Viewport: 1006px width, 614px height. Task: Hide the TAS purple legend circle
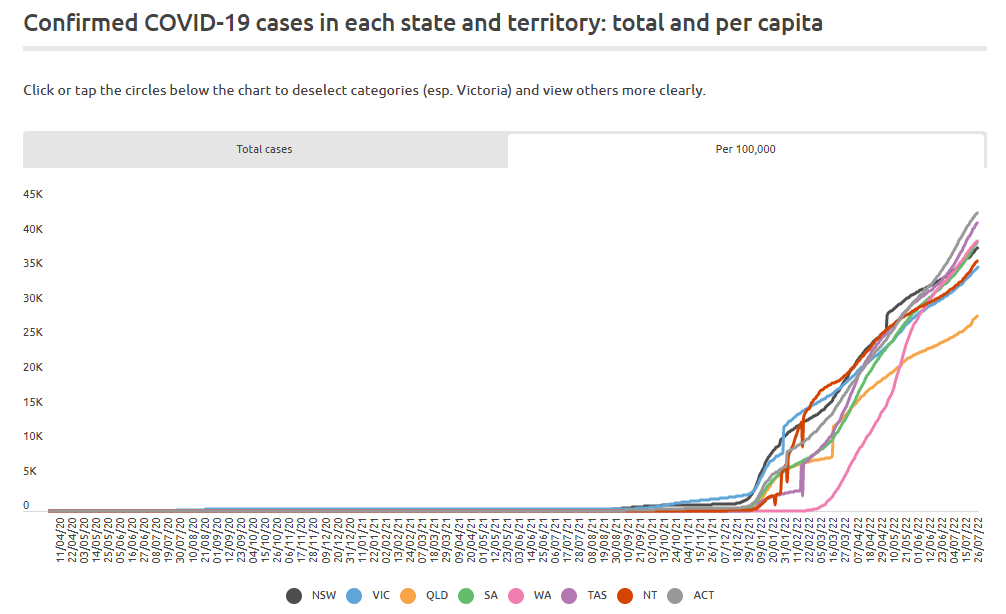click(x=569, y=596)
